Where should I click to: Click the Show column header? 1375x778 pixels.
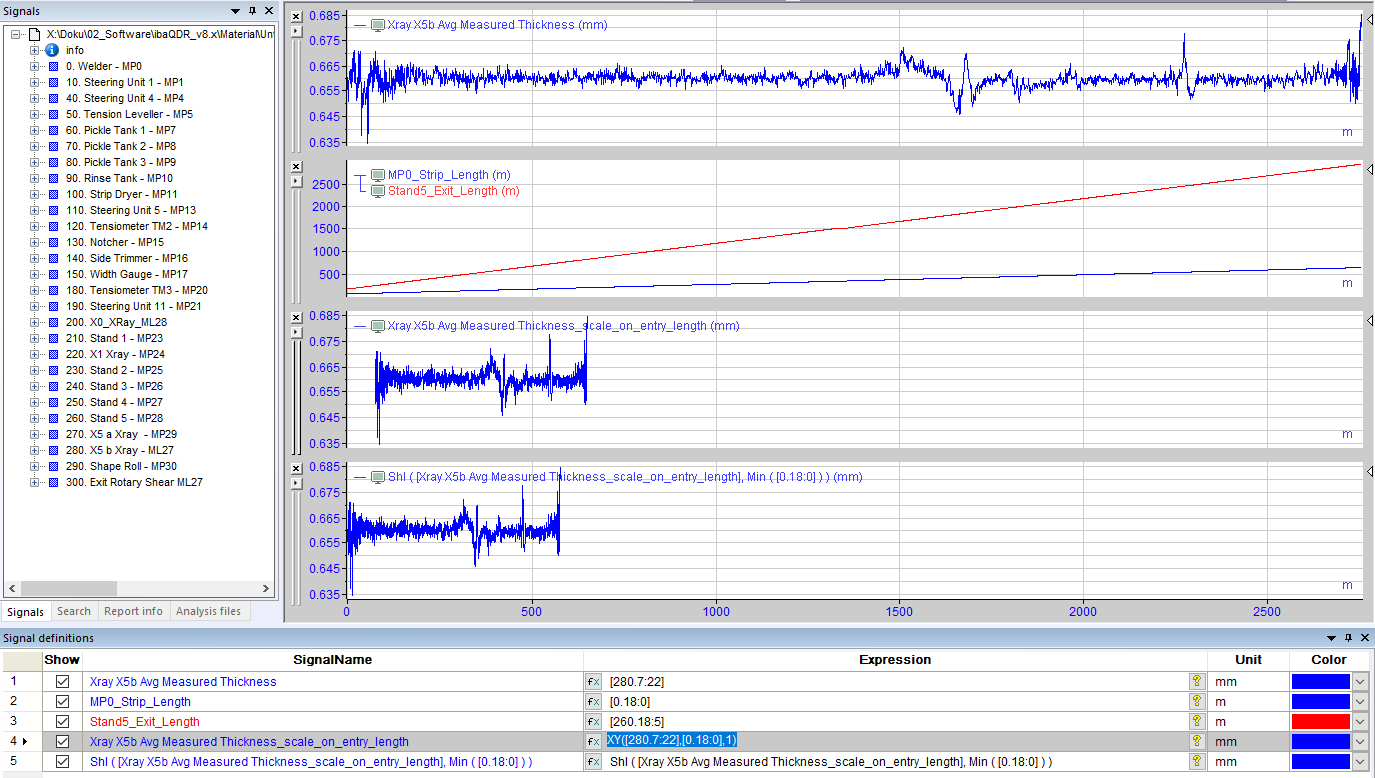tap(62, 660)
